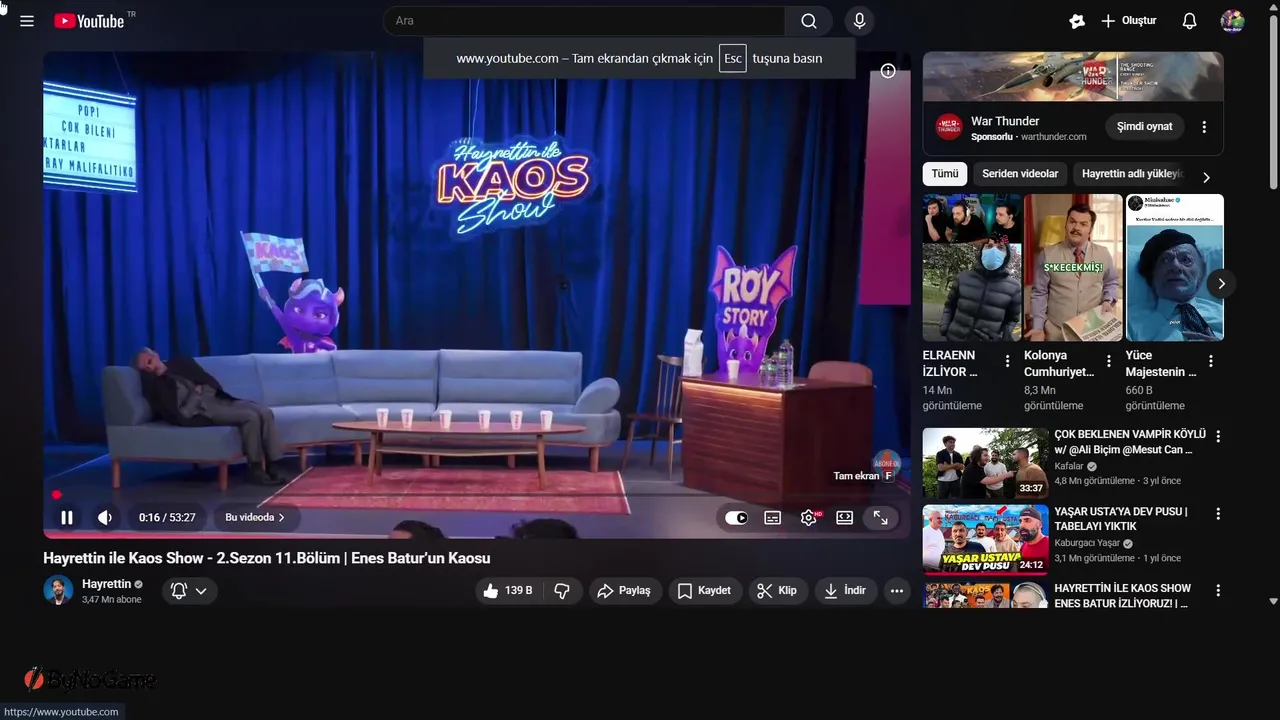
Task: Open Yaşar Usta video options menu
Action: 1218,514
